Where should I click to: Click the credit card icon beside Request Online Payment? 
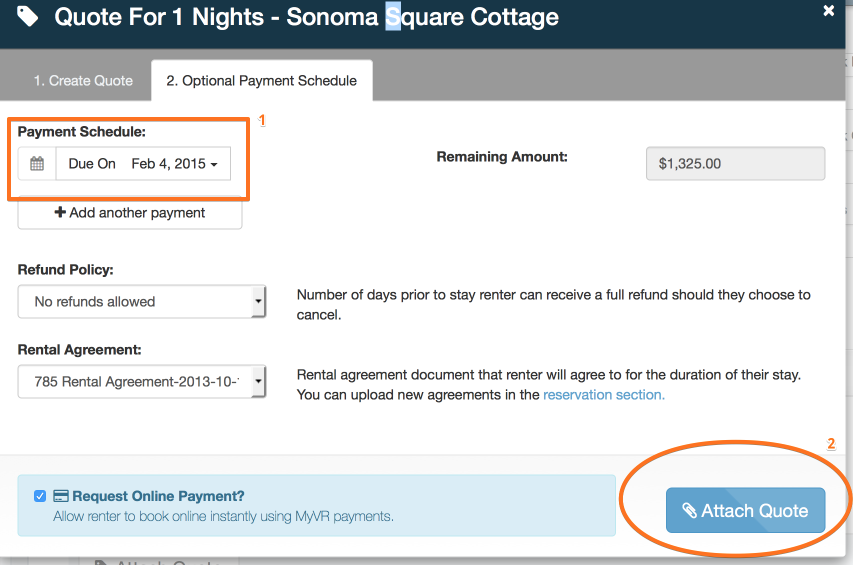point(60,496)
